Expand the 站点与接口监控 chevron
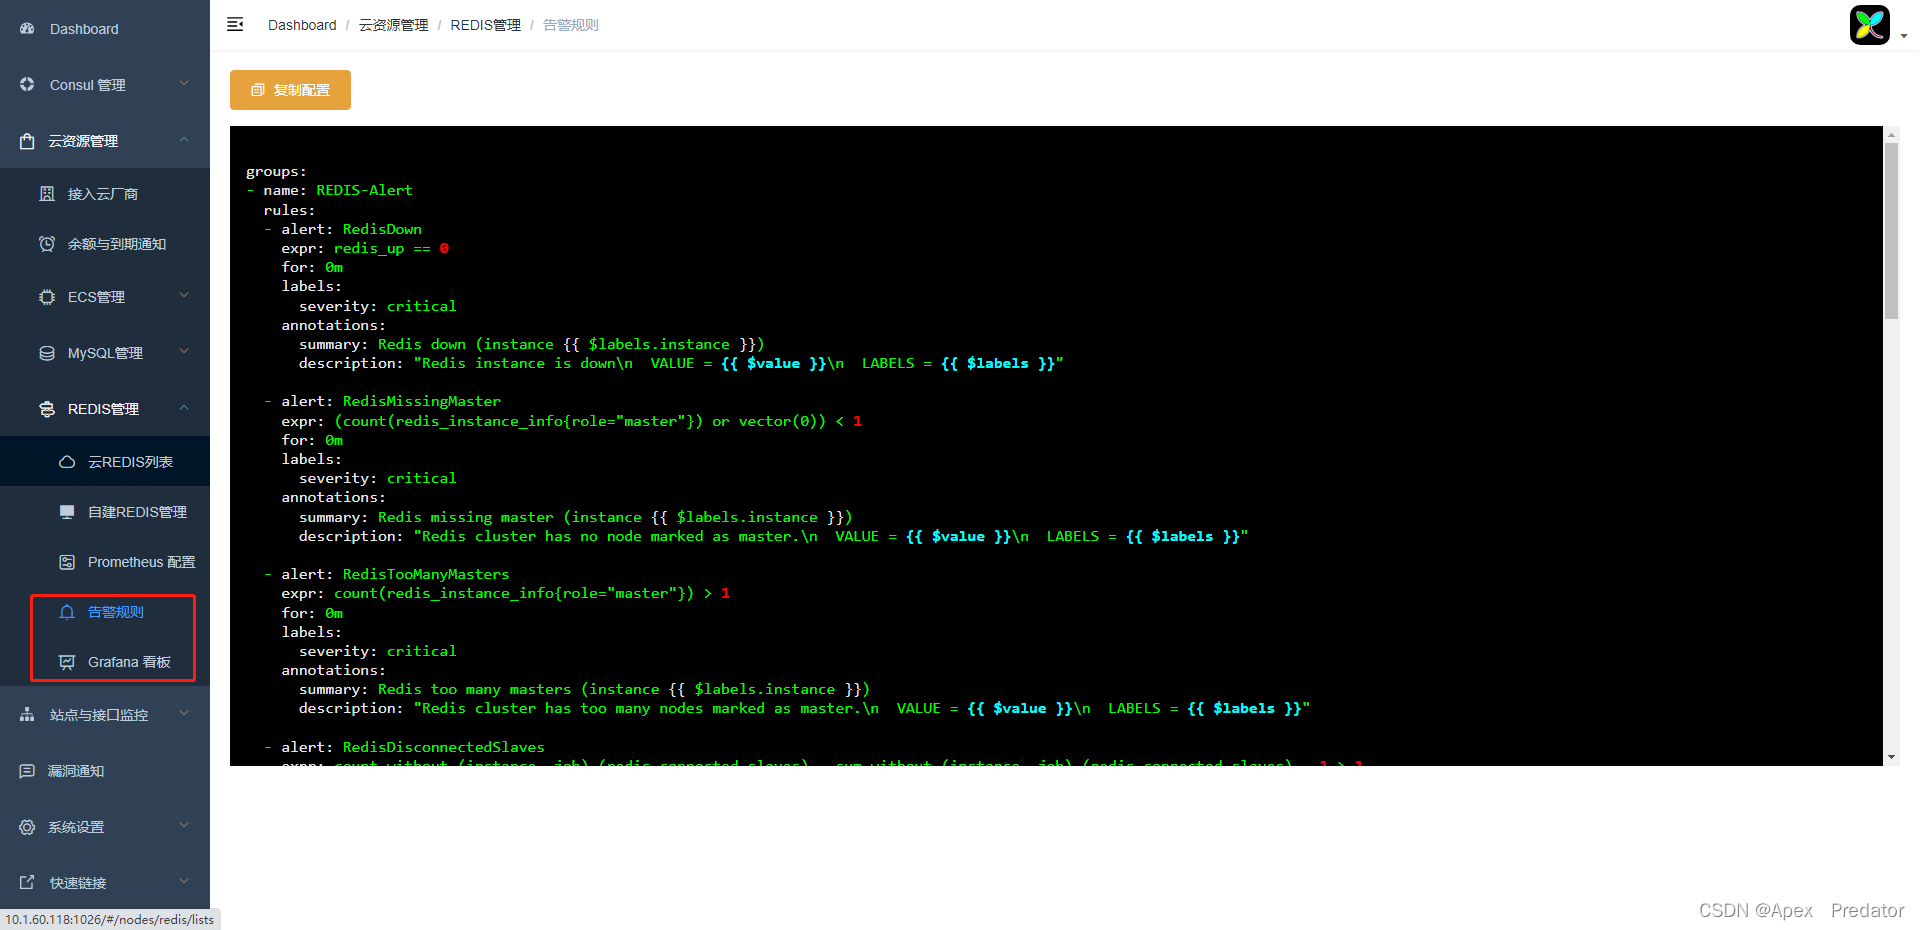Screen dimensions: 1920x930 click(x=184, y=713)
